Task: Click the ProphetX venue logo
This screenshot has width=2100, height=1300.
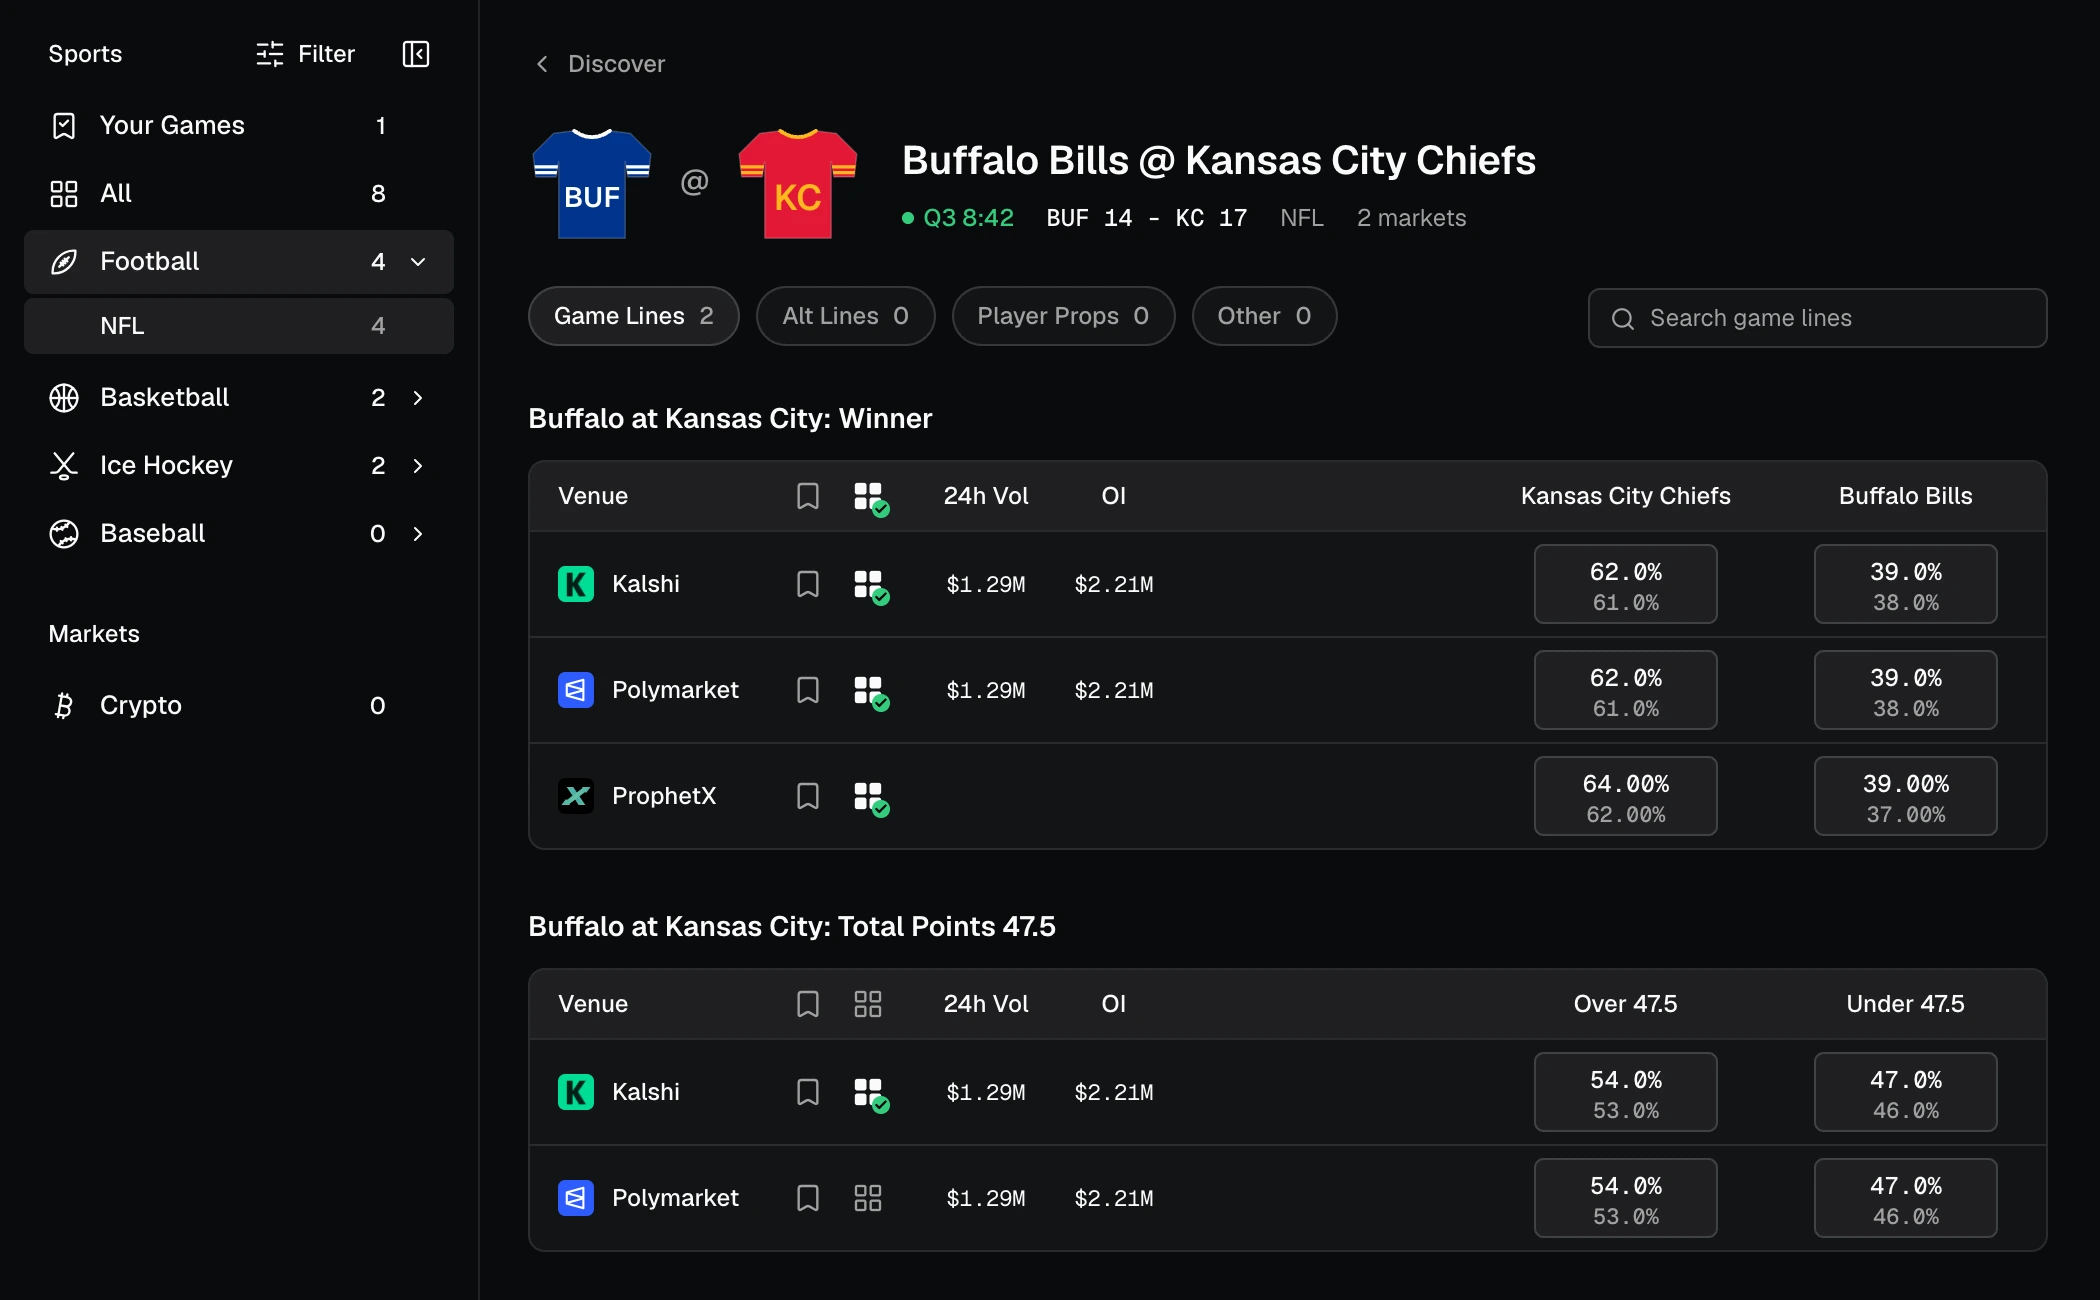Action: (576, 796)
